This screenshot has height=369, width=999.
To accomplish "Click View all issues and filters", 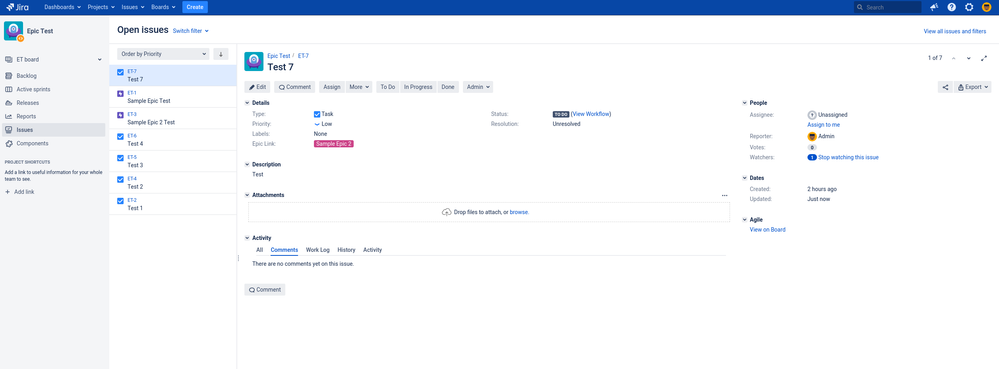I will (x=954, y=31).
